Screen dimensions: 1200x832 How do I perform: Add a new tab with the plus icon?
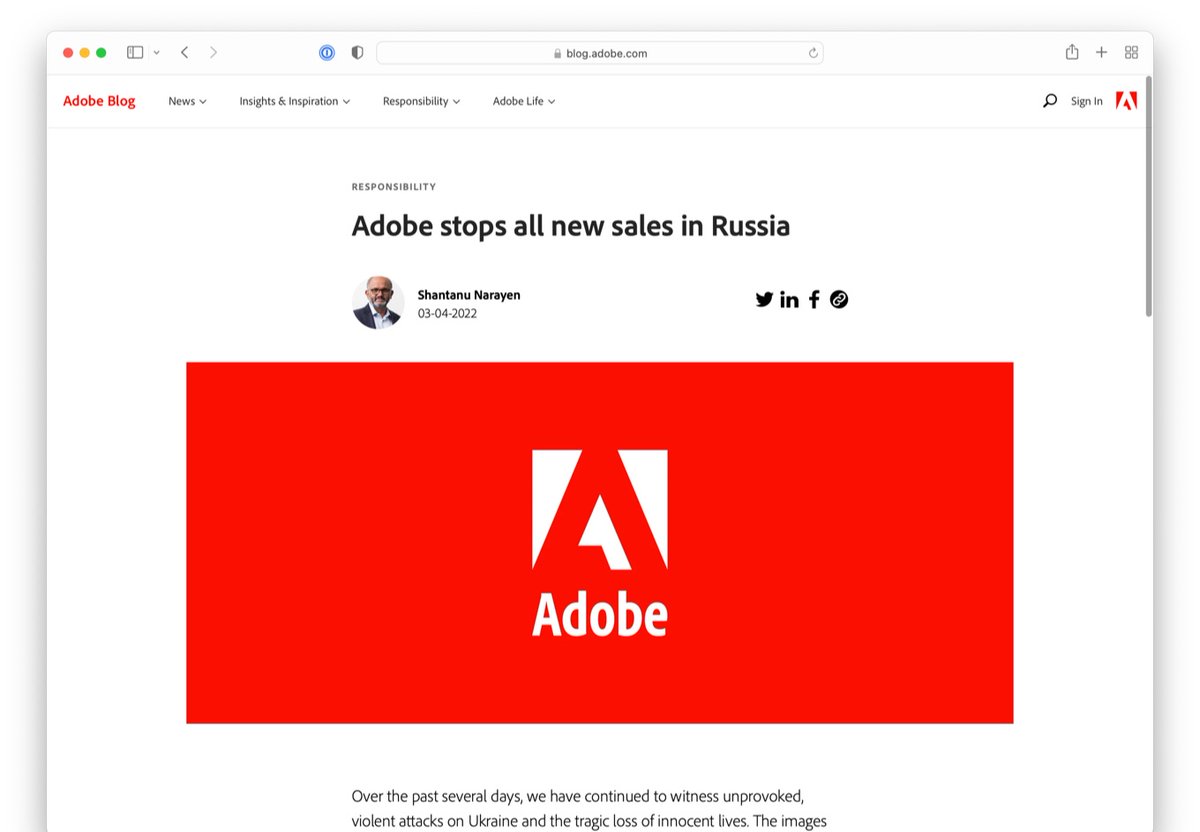pos(1101,53)
